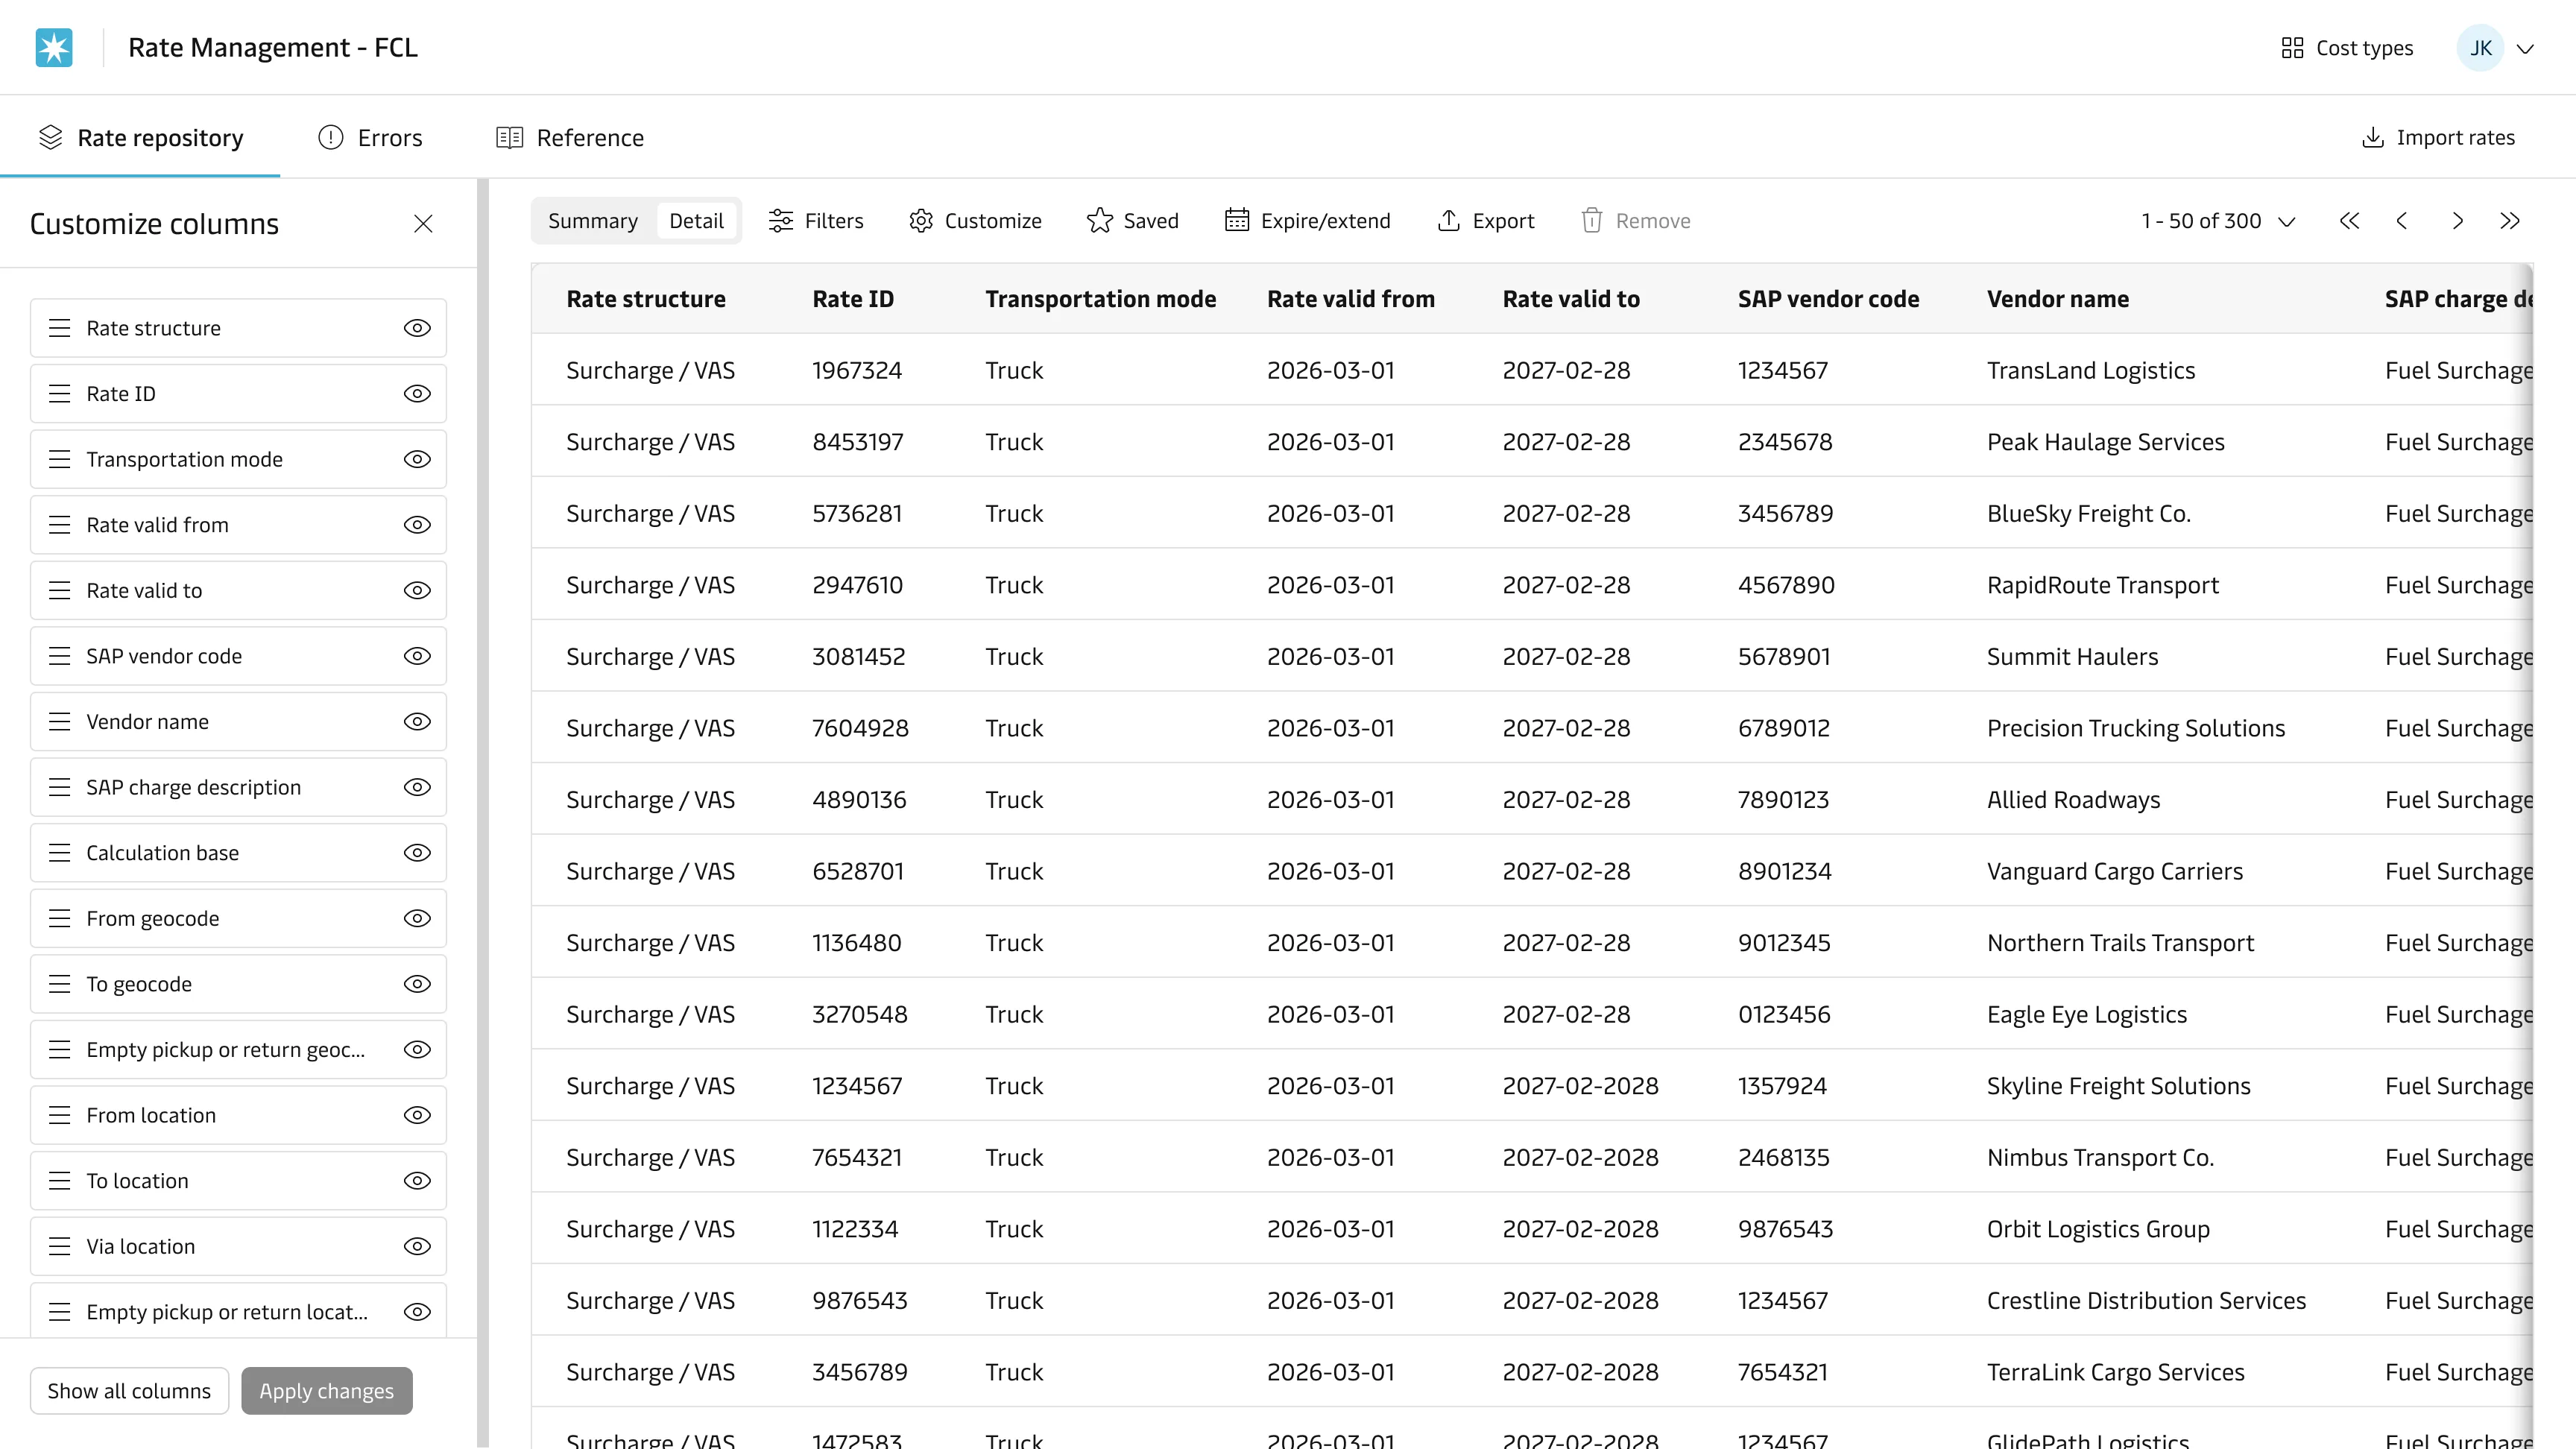Toggle Via location eye icon
The width and height of the screenshot is (2576, 1449).
417,1246
